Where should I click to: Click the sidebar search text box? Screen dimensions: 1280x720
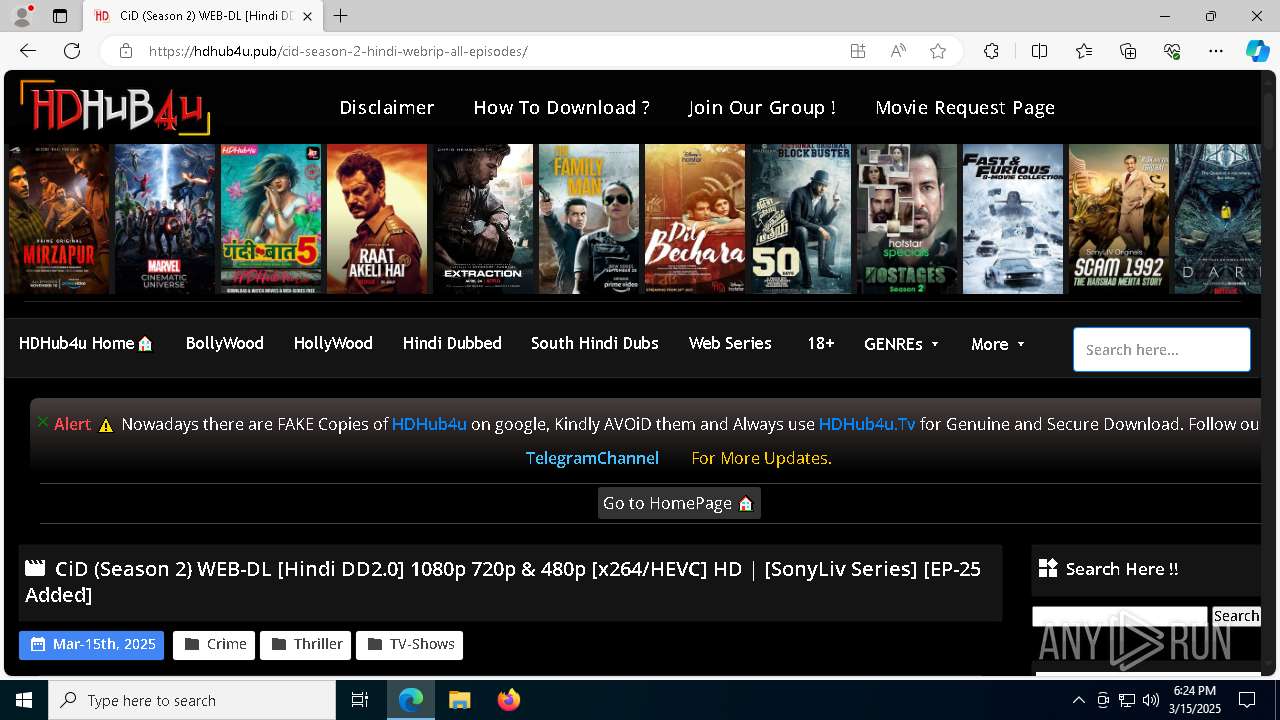[x=1120, y=616]
